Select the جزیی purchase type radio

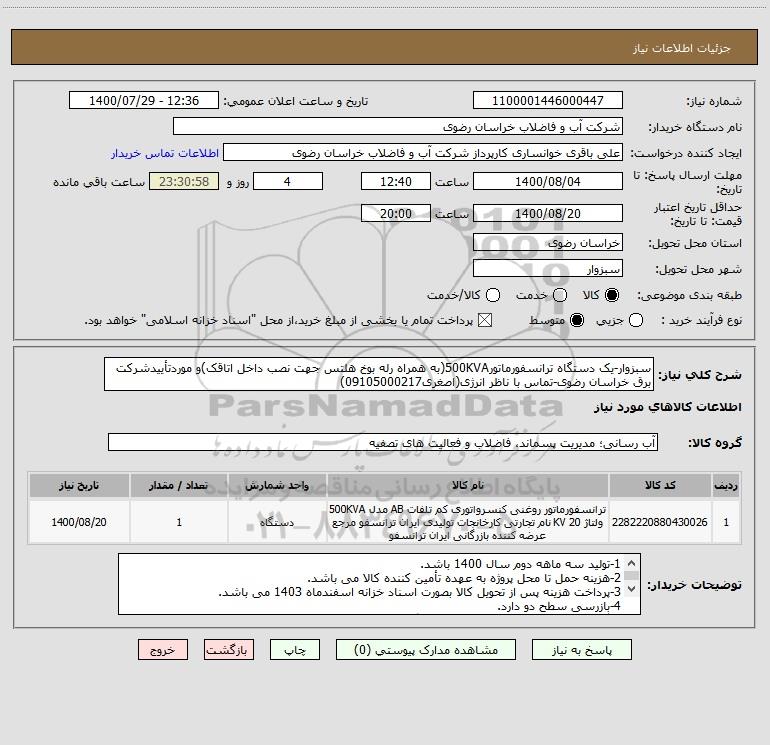click(636, 321)
